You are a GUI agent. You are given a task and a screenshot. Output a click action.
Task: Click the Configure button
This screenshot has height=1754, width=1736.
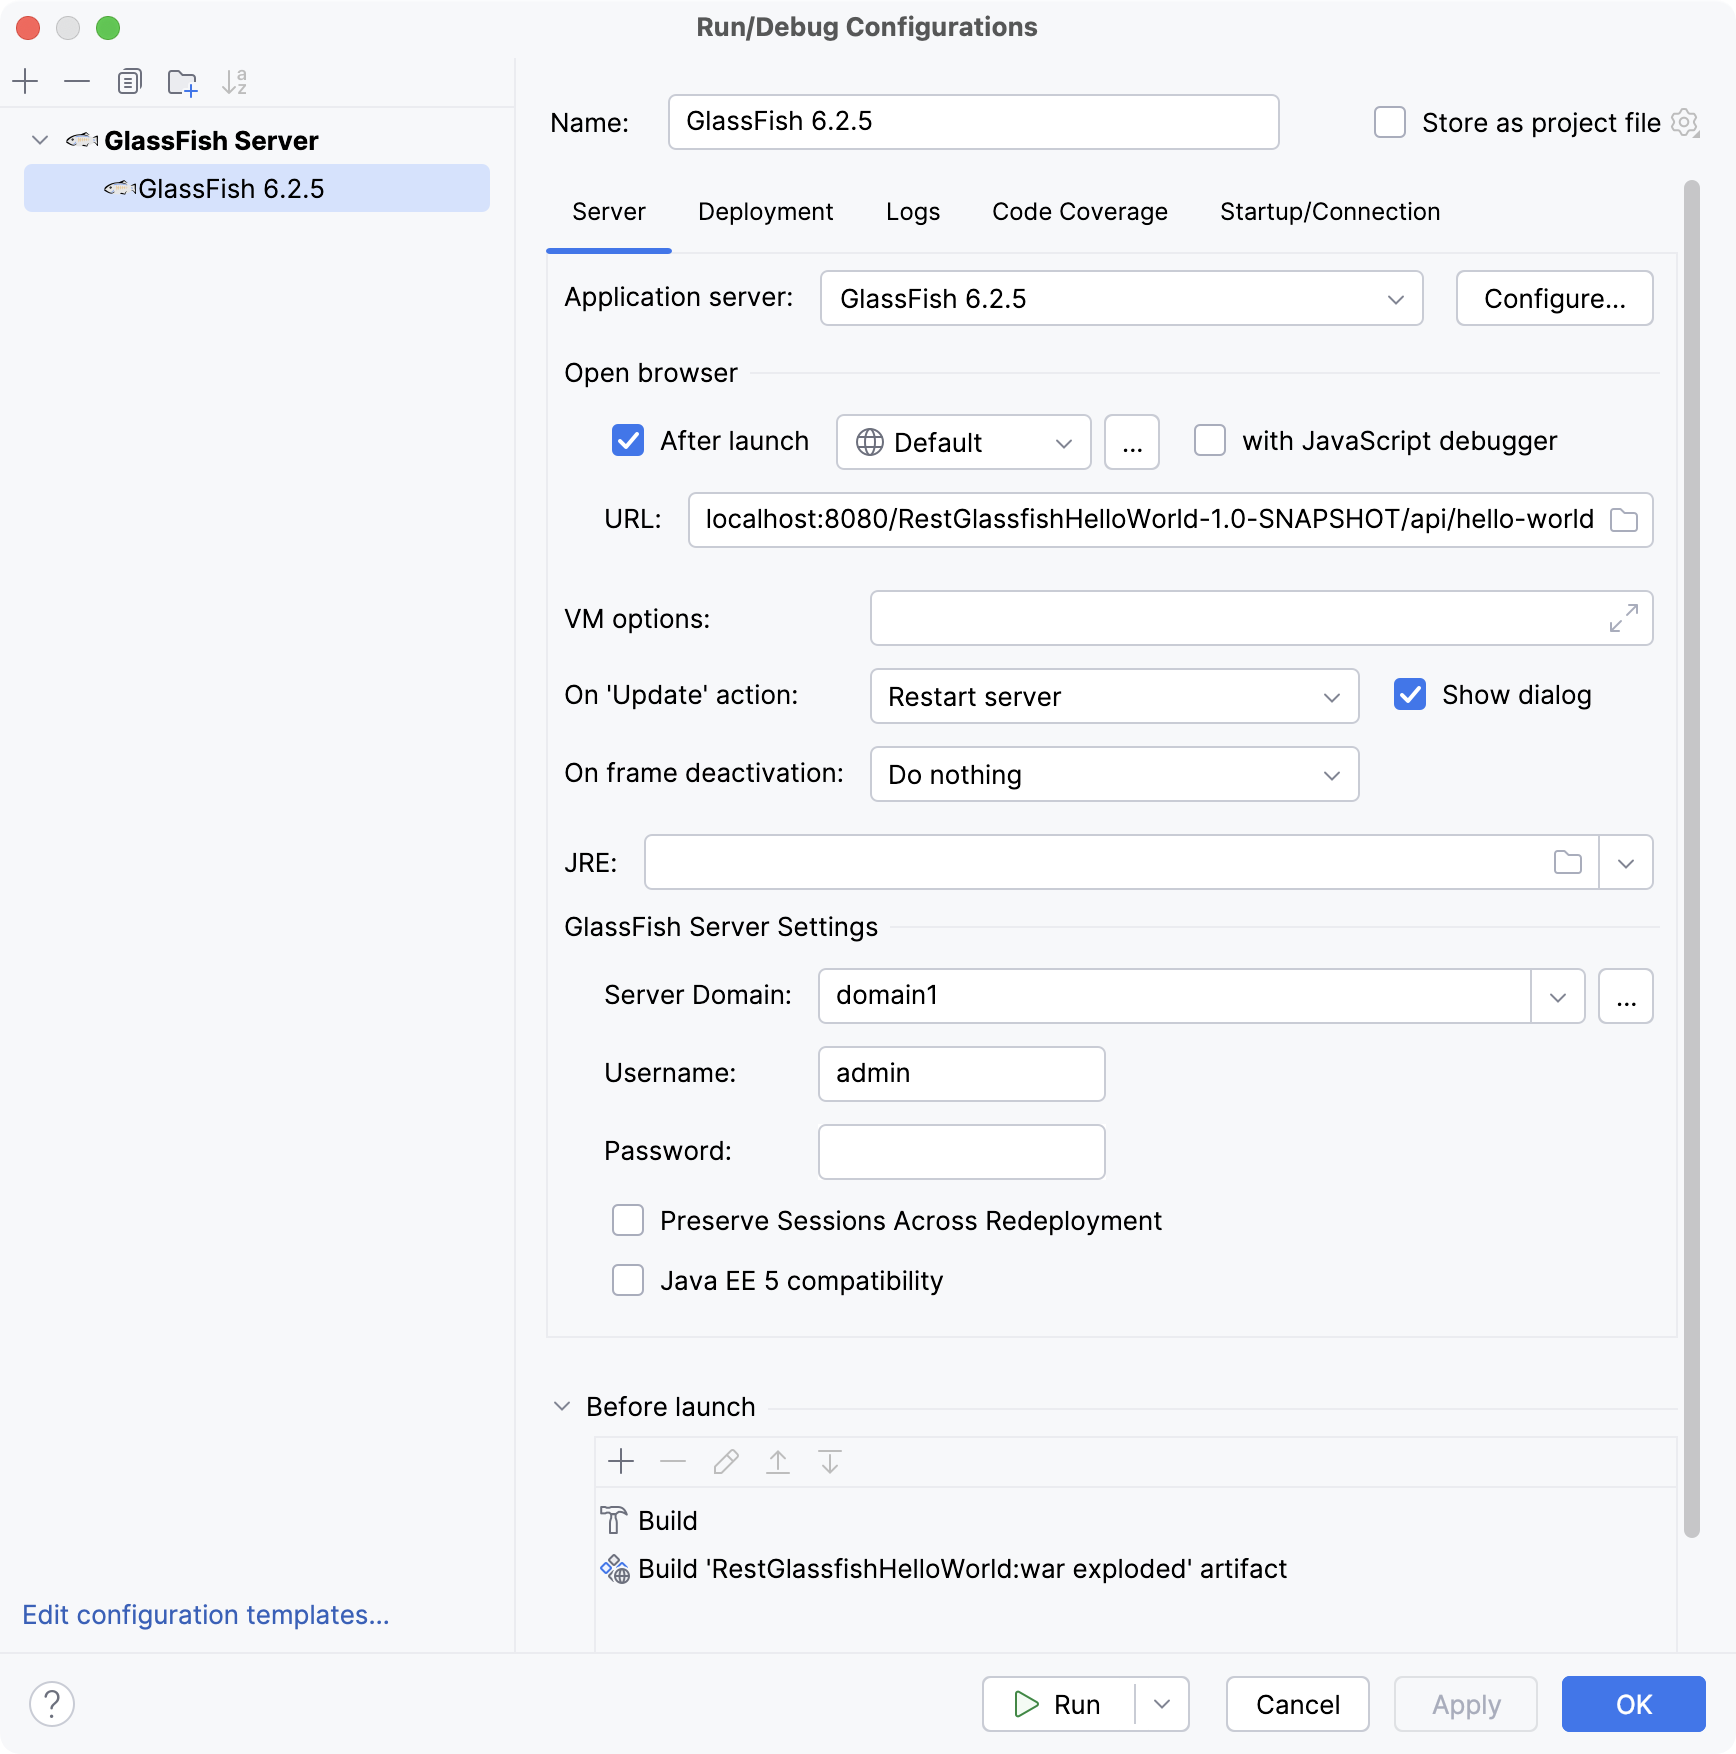tap(1552, 298)
